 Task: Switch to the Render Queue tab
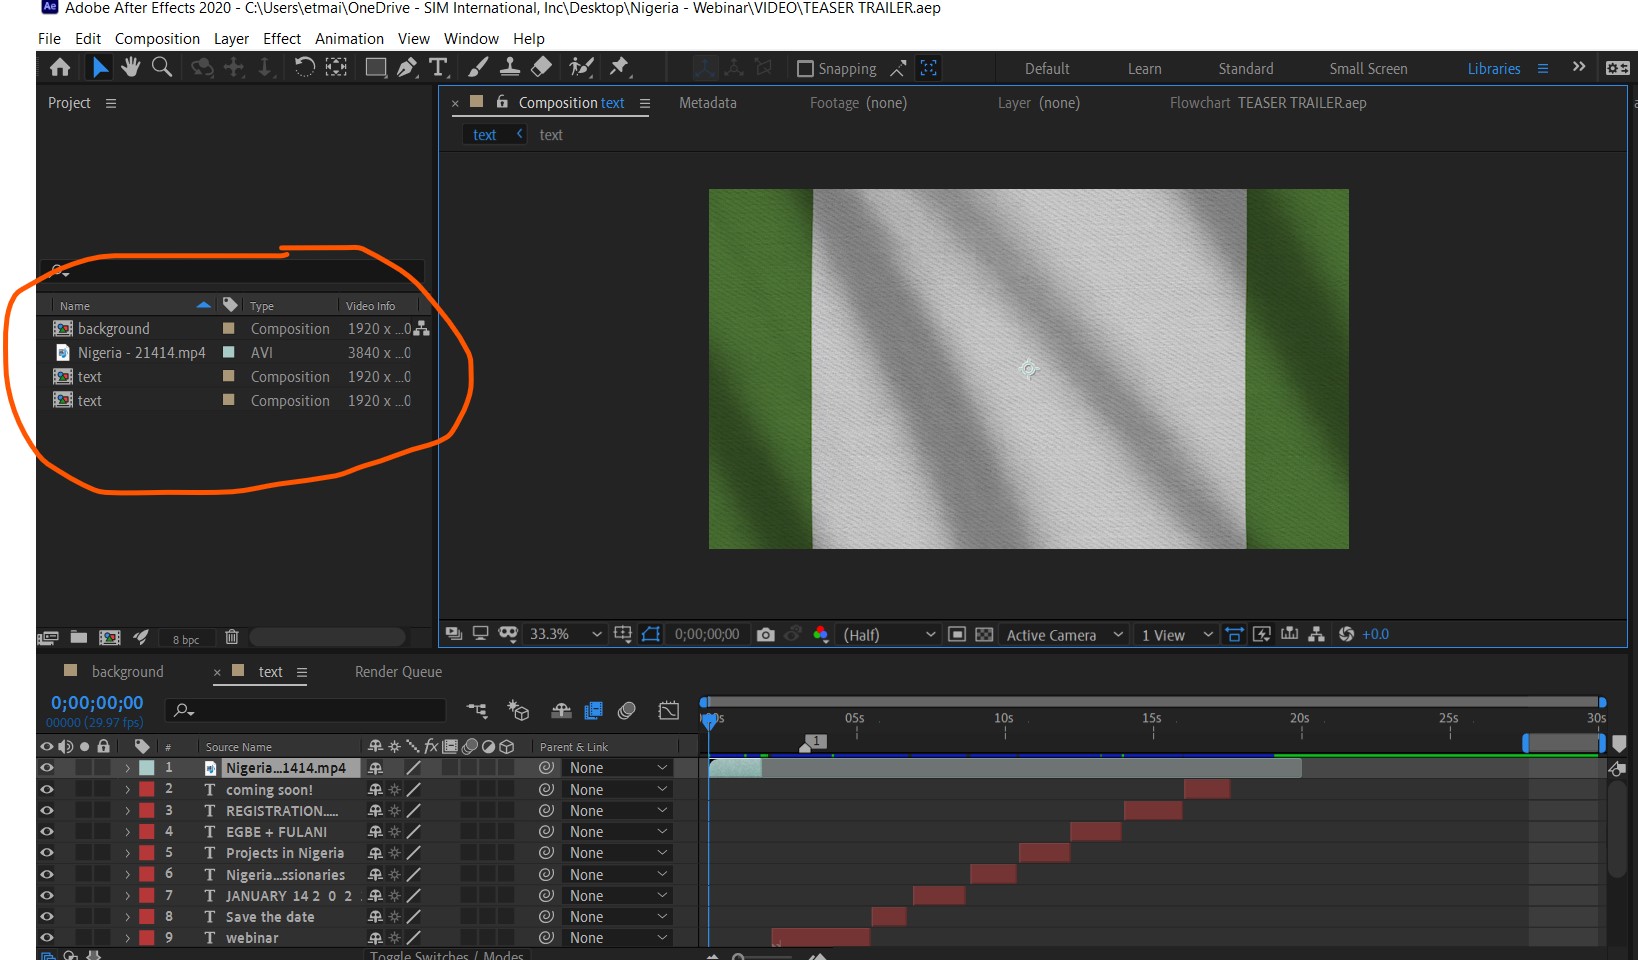pyautogui.click(x=396, y=672)
